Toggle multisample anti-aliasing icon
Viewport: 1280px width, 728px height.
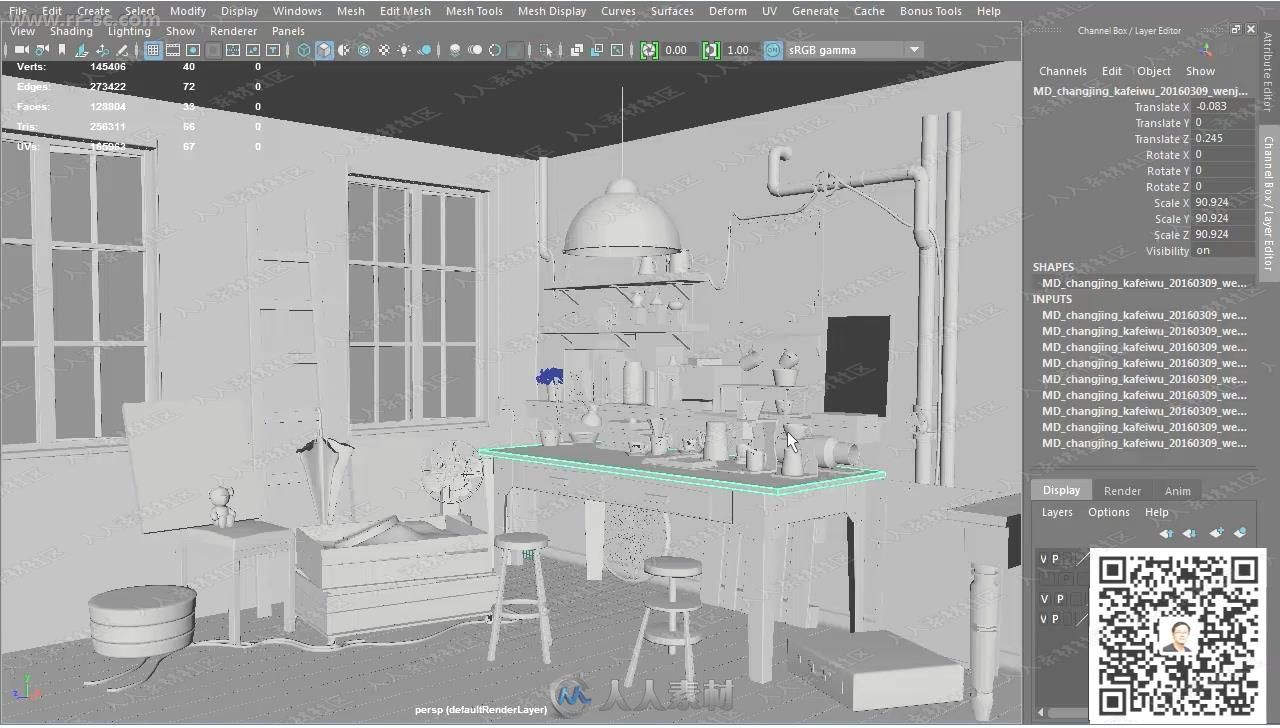pyautogui.click(x=495, y=49)
